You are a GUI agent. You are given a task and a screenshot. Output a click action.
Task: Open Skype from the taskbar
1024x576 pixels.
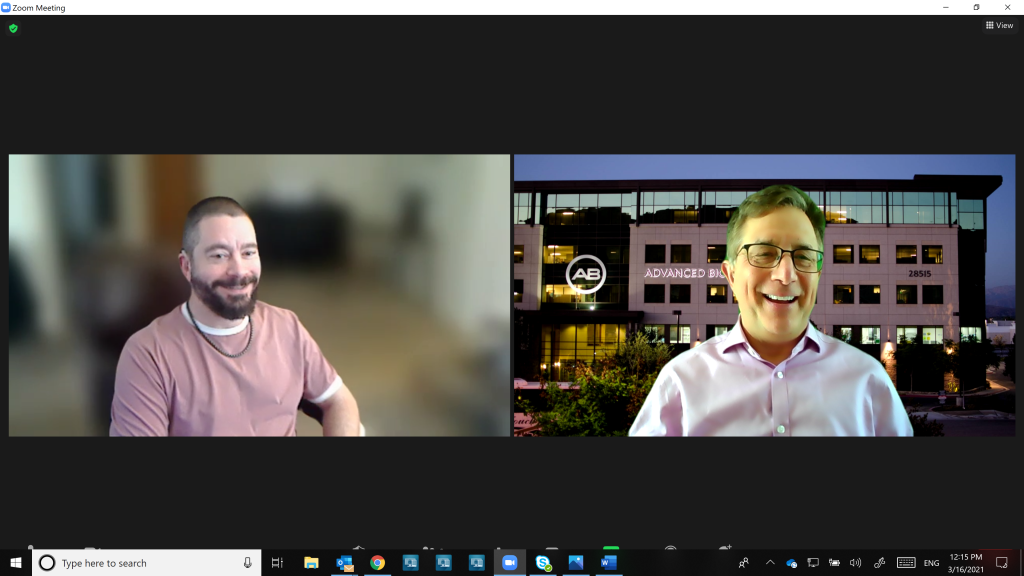click(543, 563)
